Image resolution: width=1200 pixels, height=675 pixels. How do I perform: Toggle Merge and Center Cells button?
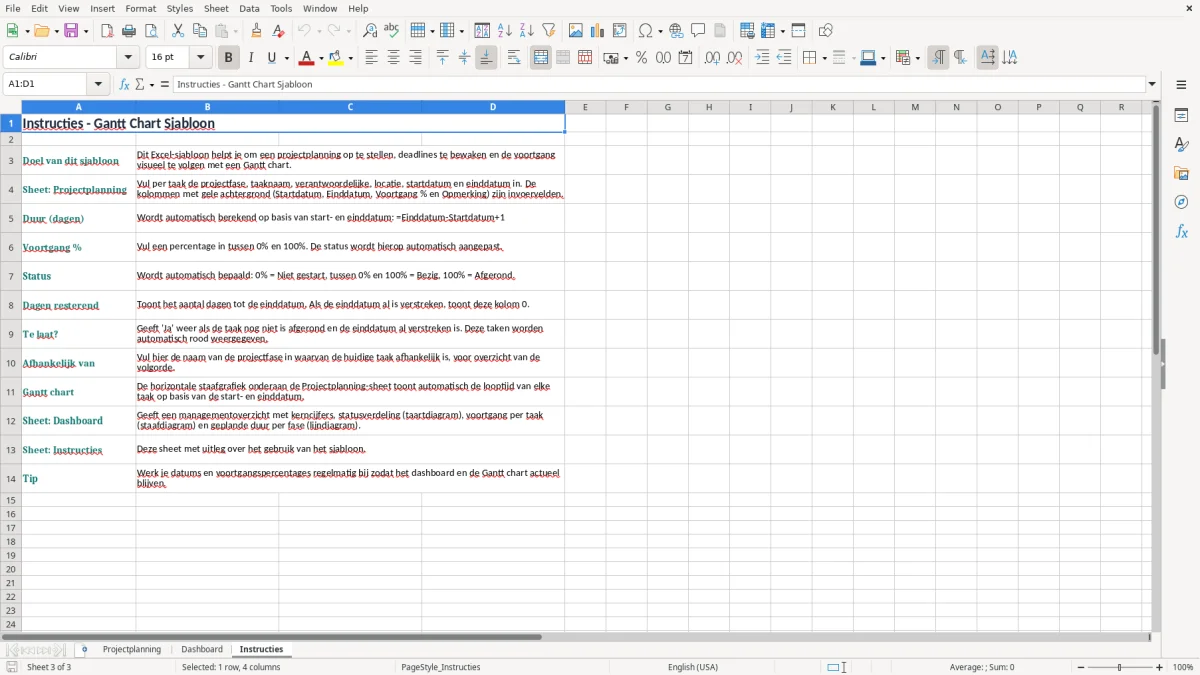click(541, 58)
